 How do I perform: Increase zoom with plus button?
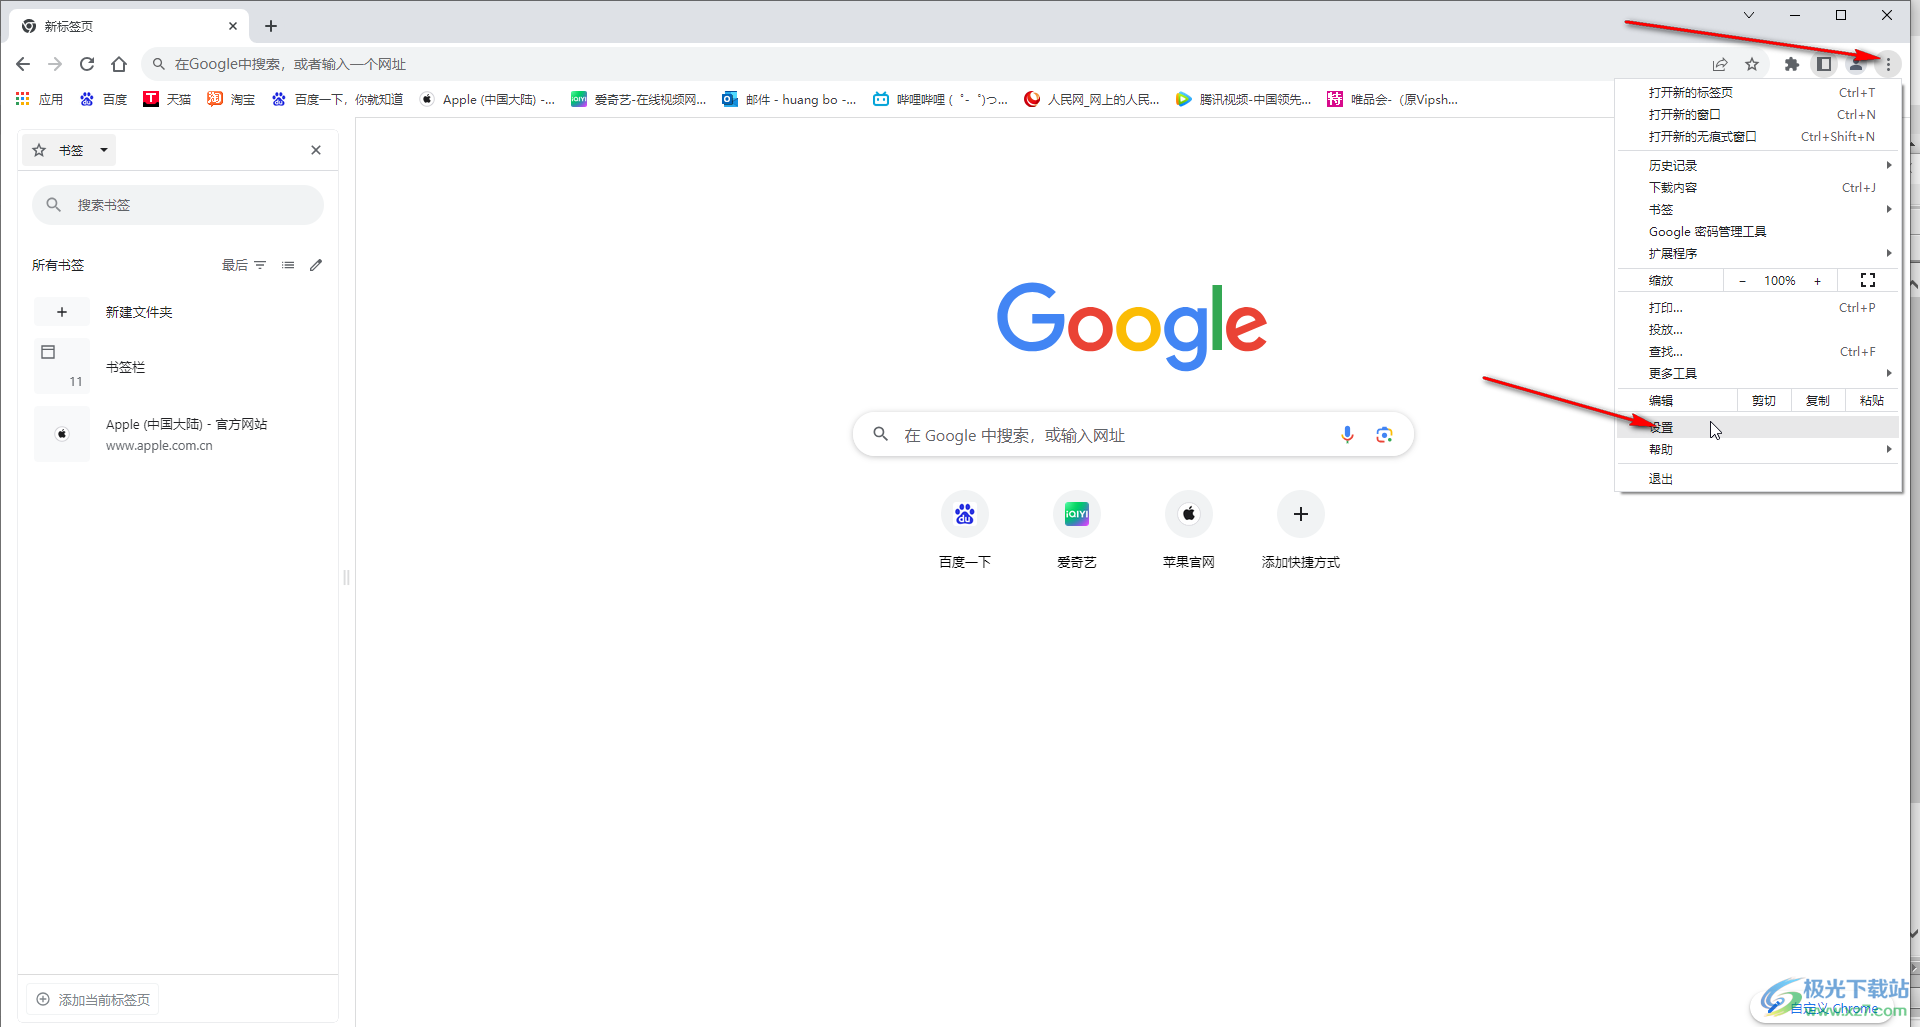pyautogui.click(x=1817, y=281)
